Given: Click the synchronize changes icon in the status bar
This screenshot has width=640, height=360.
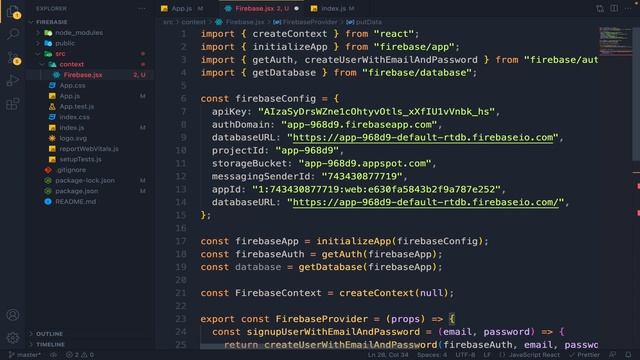Looking at the screenshot, I should coord(53,355).
